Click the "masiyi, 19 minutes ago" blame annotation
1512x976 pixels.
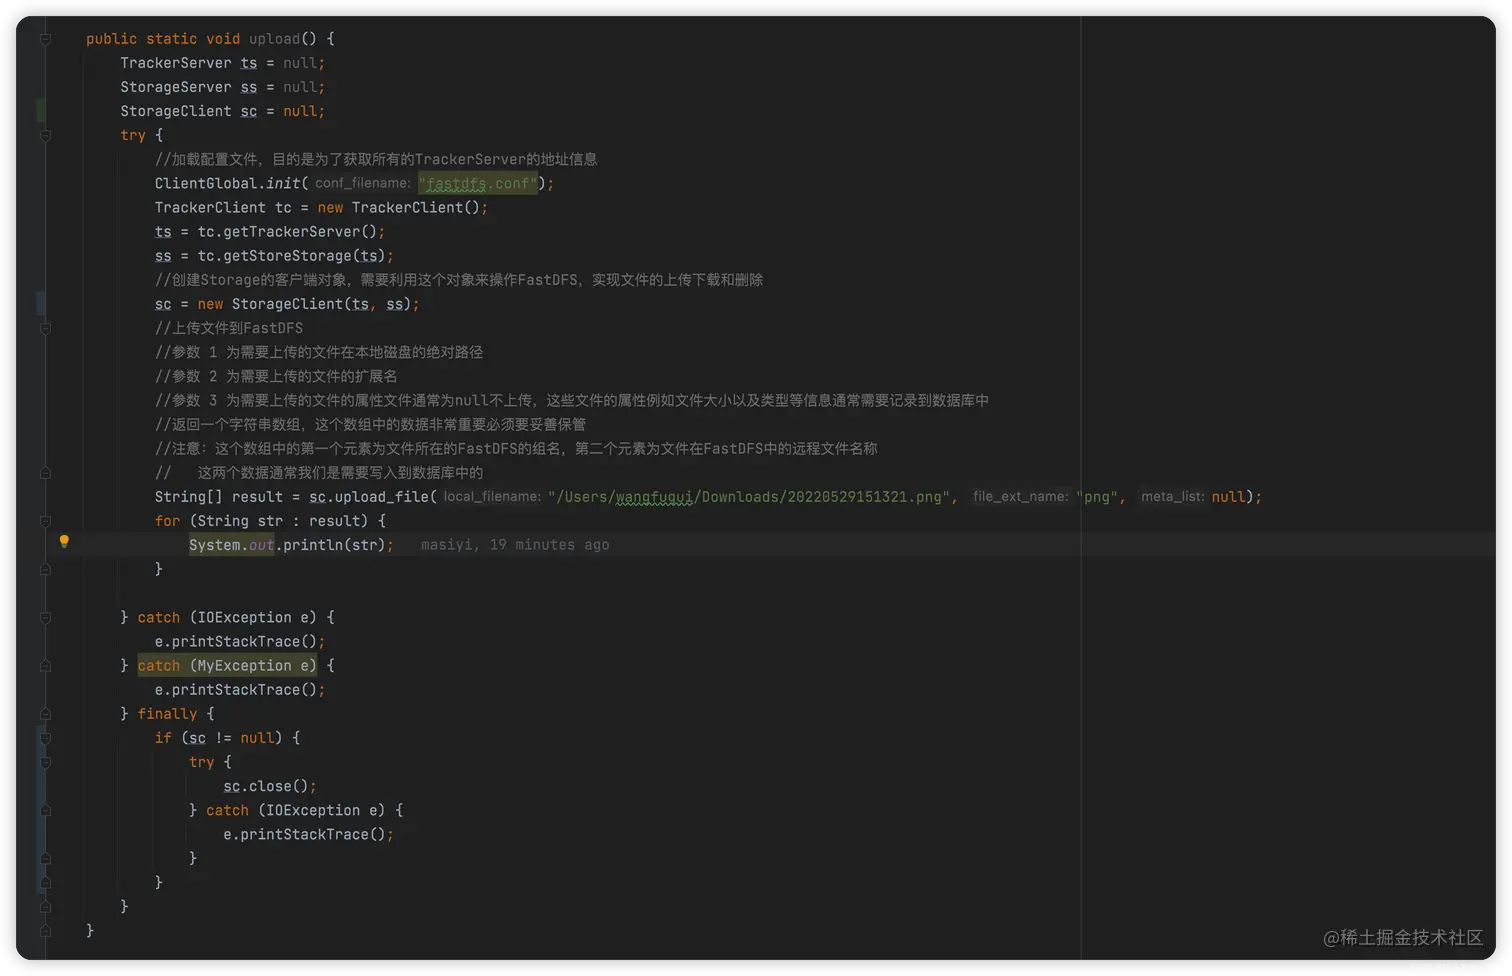515,545
